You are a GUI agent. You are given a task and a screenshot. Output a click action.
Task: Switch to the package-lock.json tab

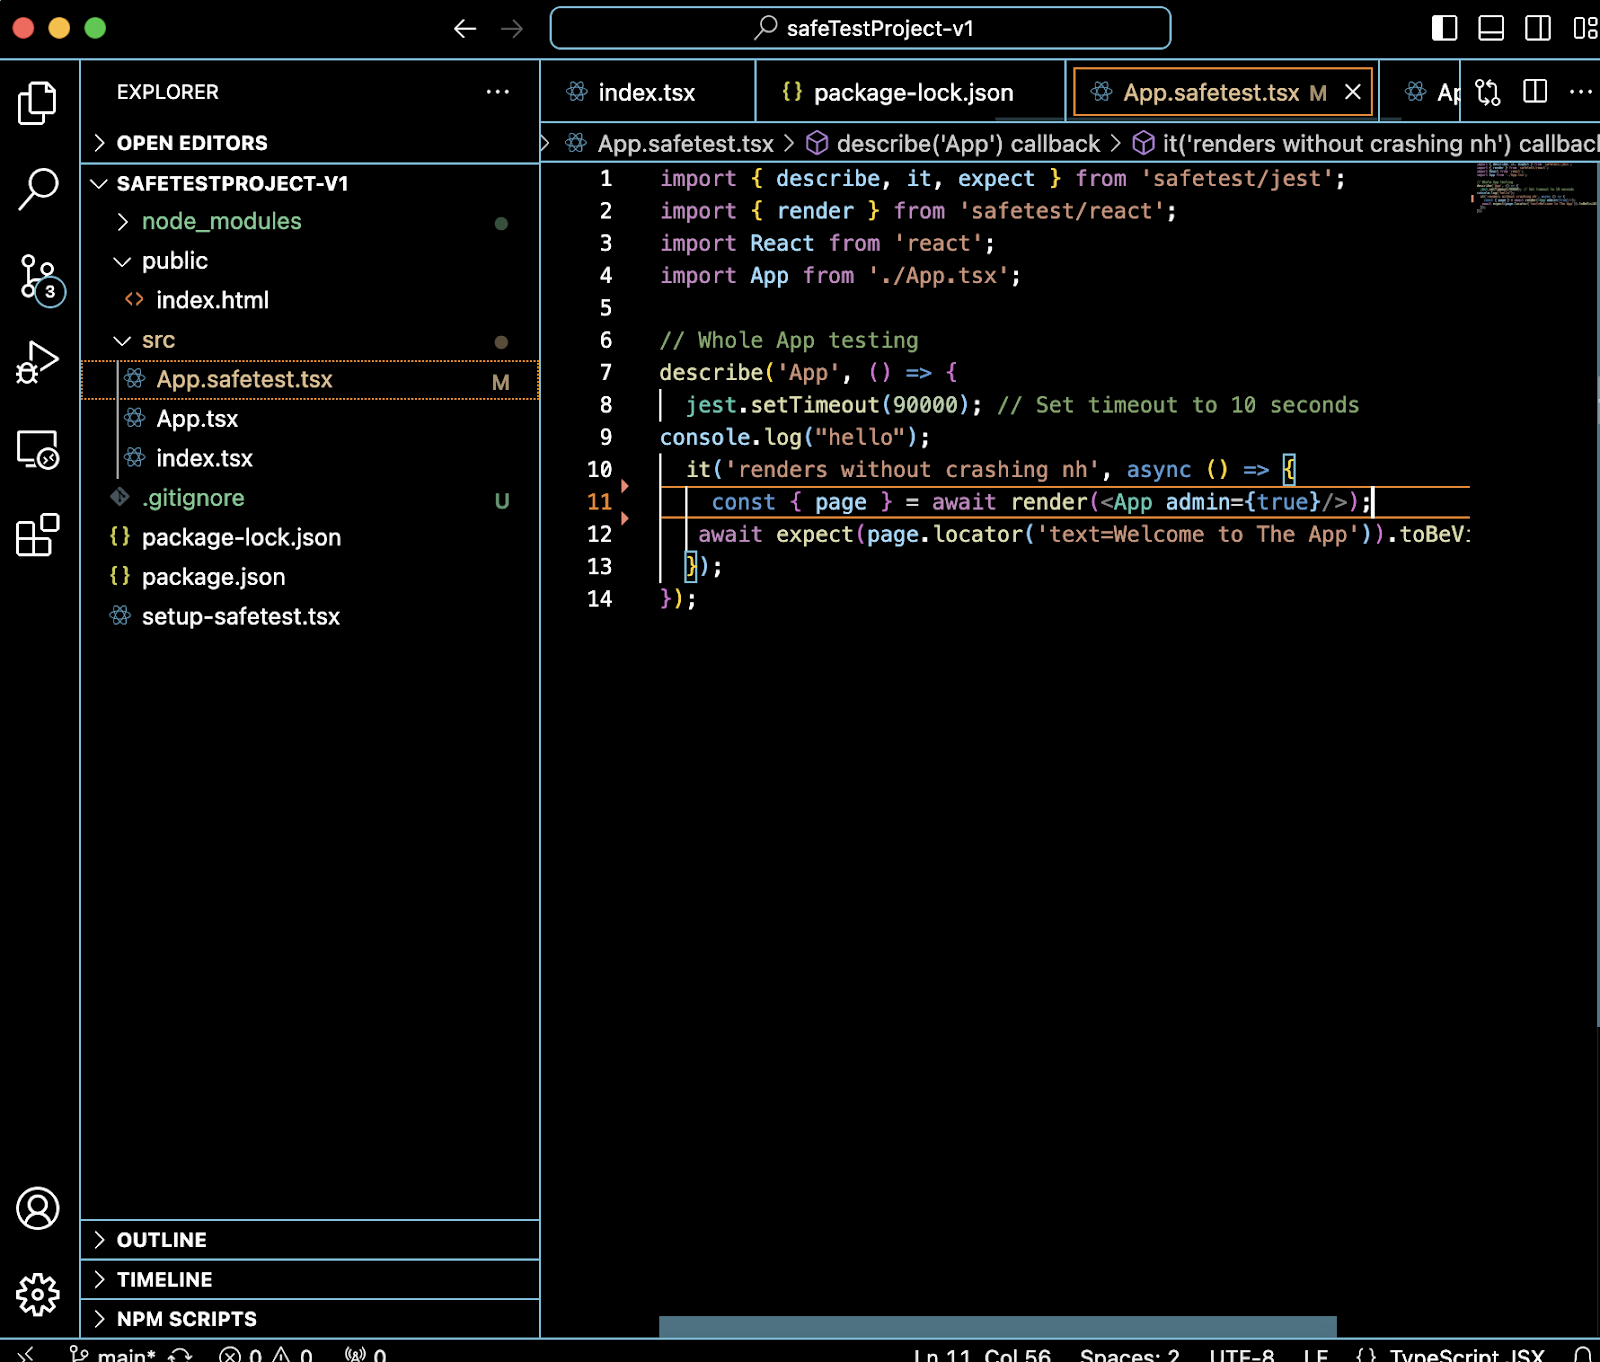[x=911, y=92]
